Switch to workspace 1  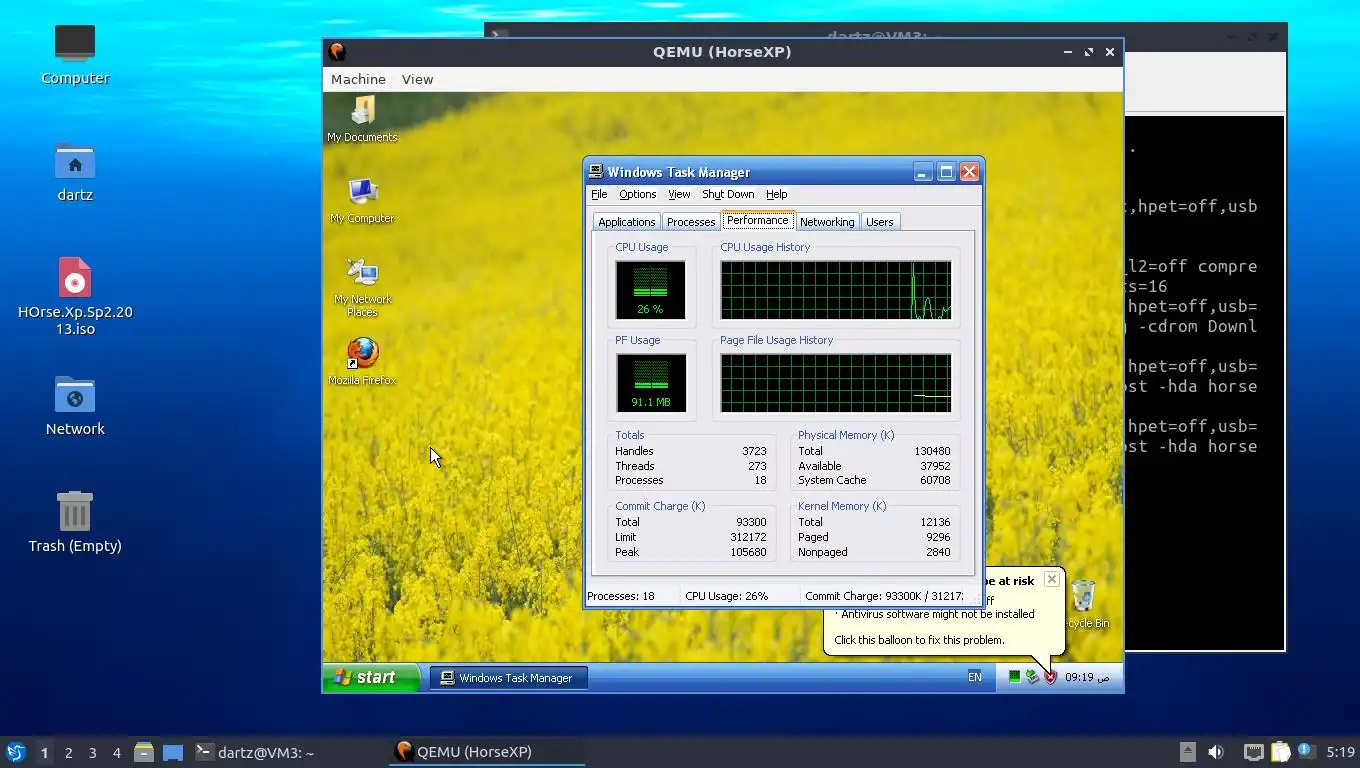44,752
